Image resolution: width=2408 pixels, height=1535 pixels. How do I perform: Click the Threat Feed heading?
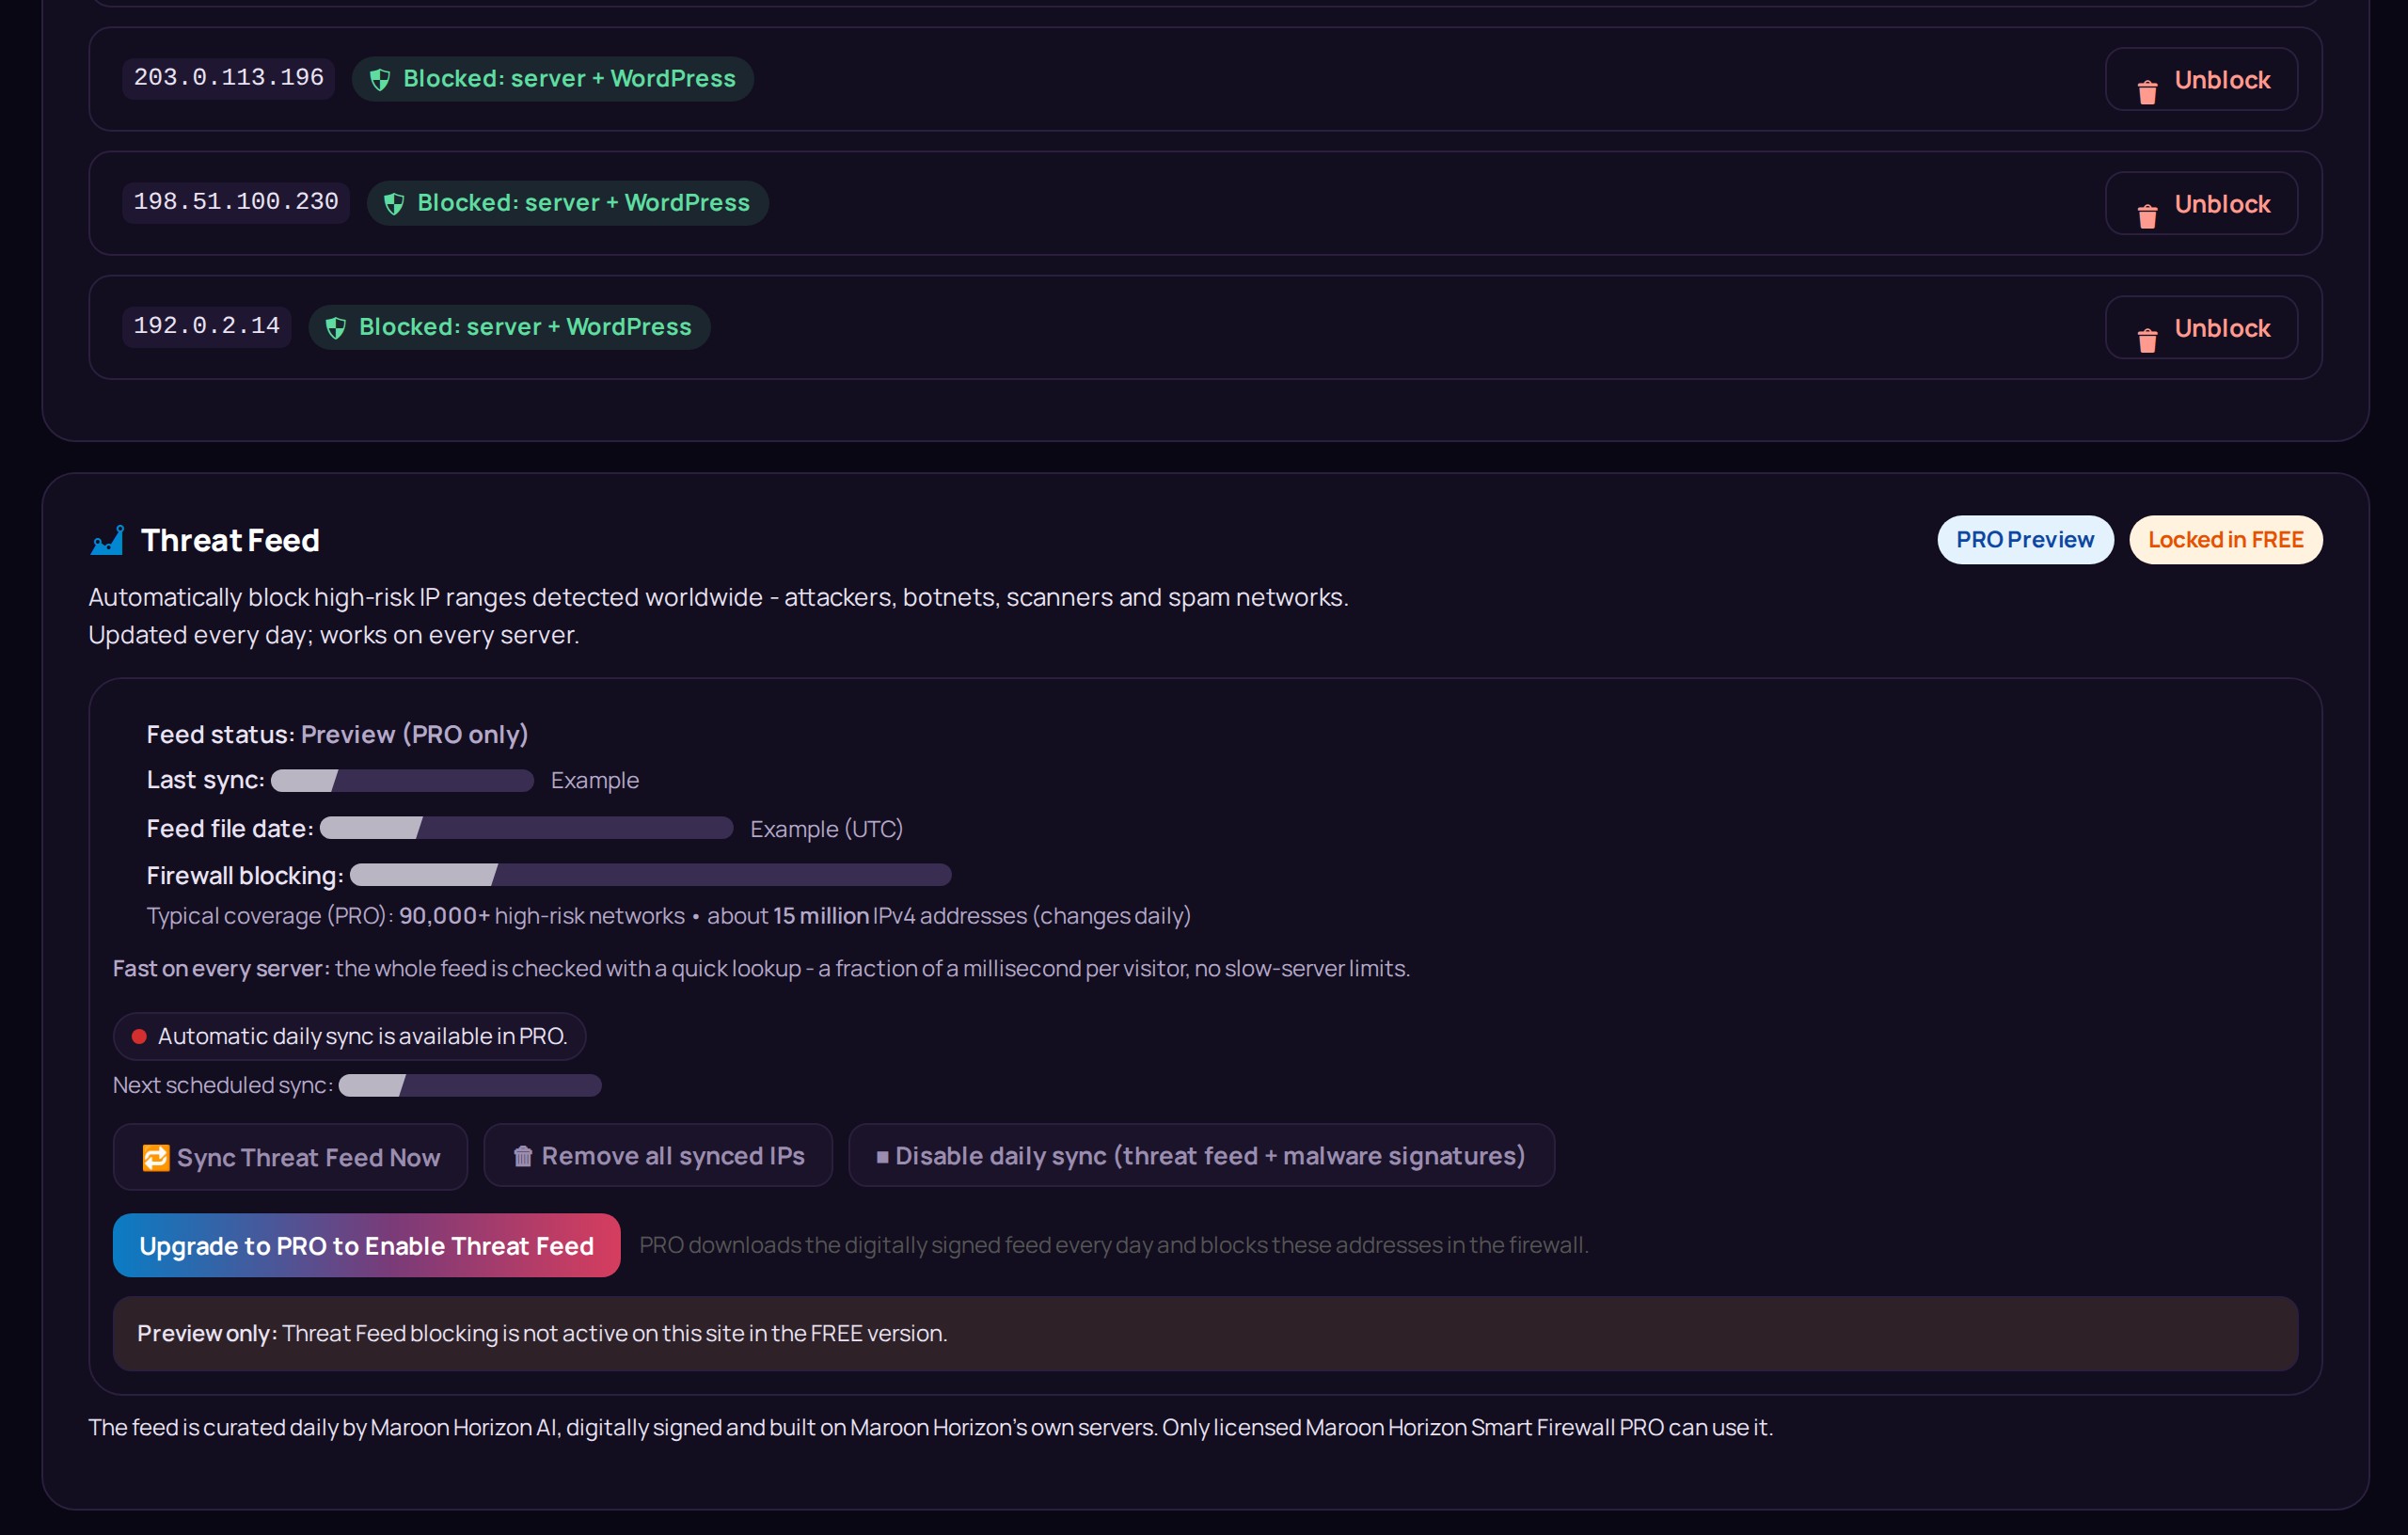230,541
